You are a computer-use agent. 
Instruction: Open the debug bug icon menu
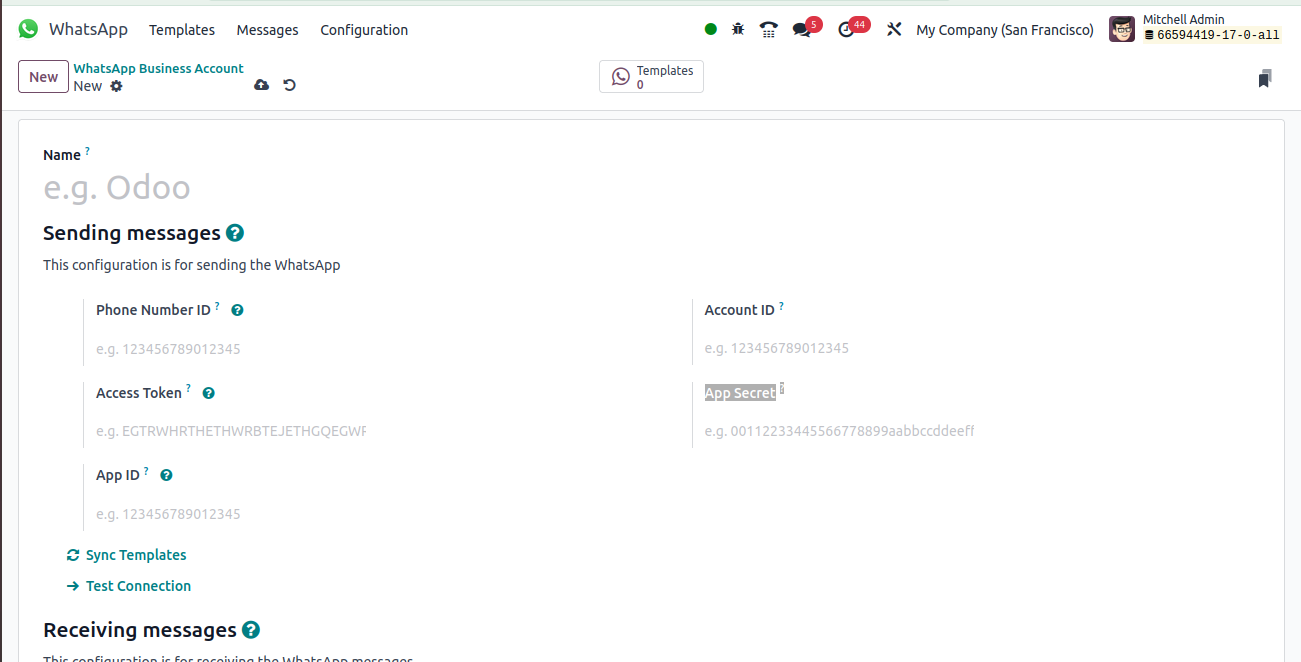(738, 29)
